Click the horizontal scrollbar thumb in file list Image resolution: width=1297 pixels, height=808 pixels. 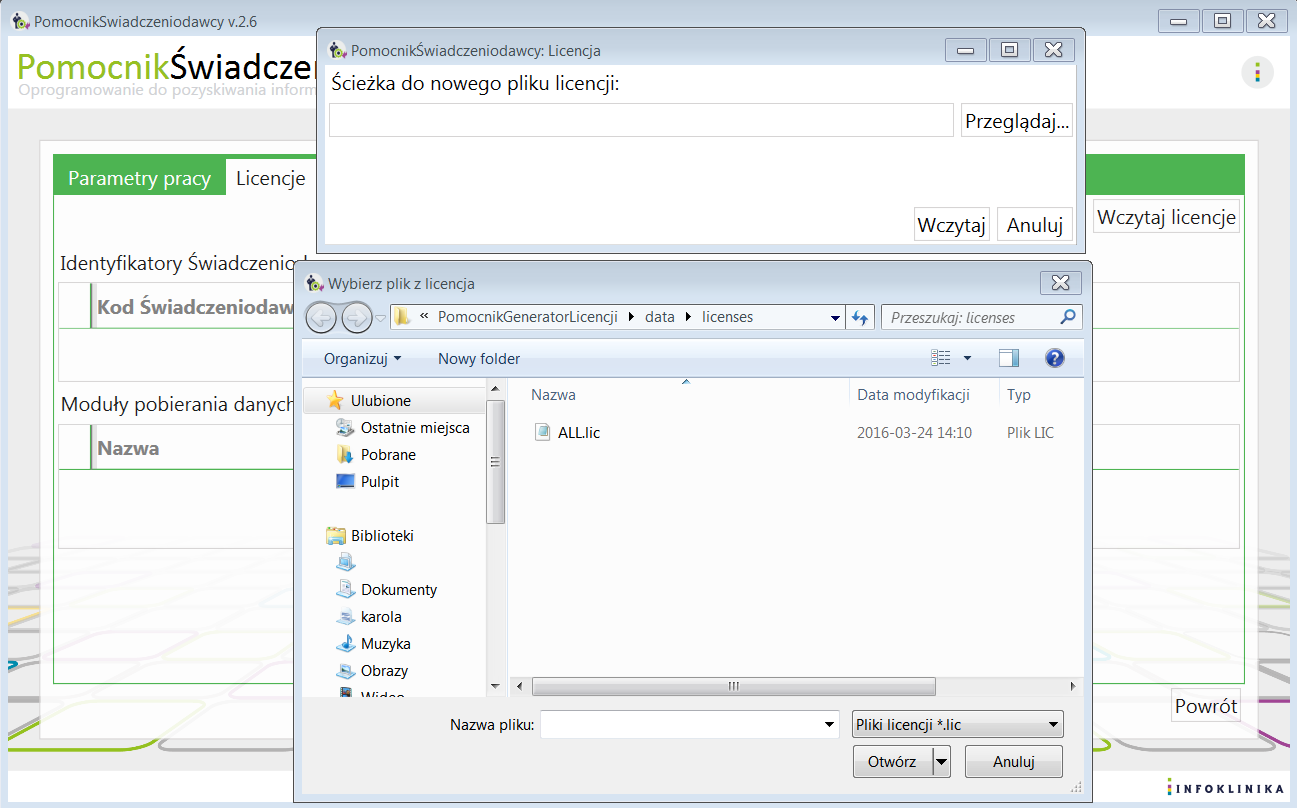[x=734, y=686]
